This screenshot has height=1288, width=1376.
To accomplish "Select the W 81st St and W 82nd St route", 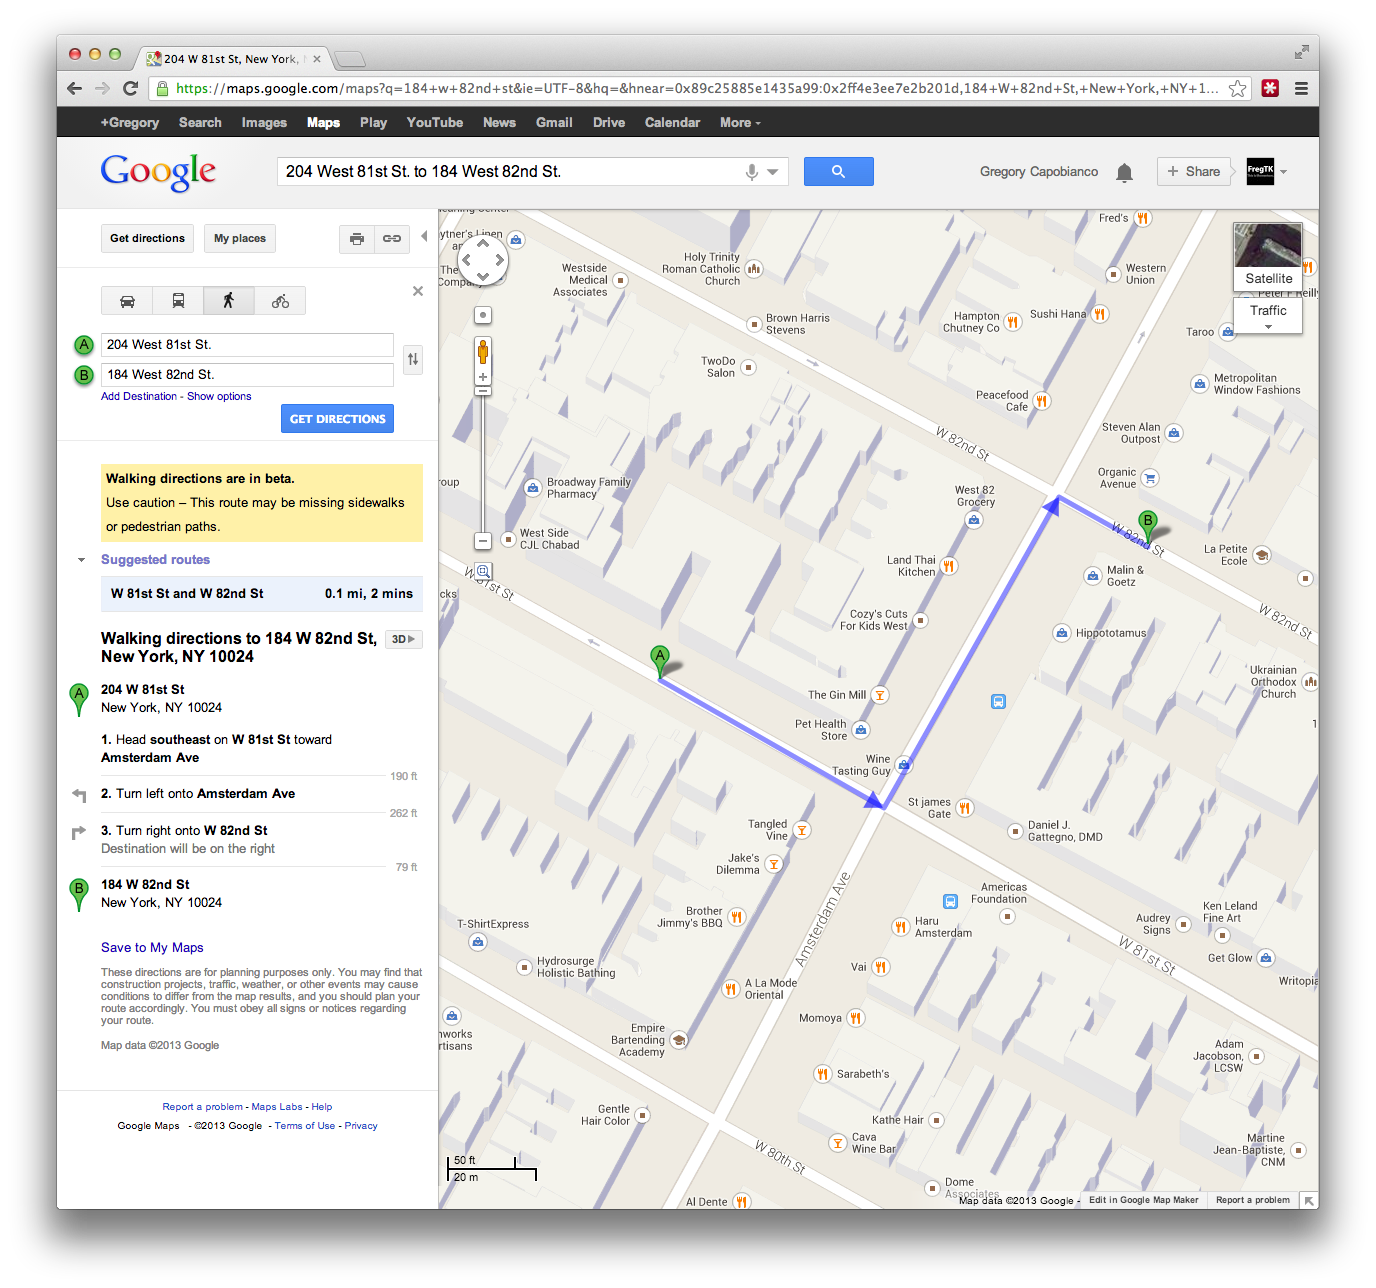I will coord(262,594).
